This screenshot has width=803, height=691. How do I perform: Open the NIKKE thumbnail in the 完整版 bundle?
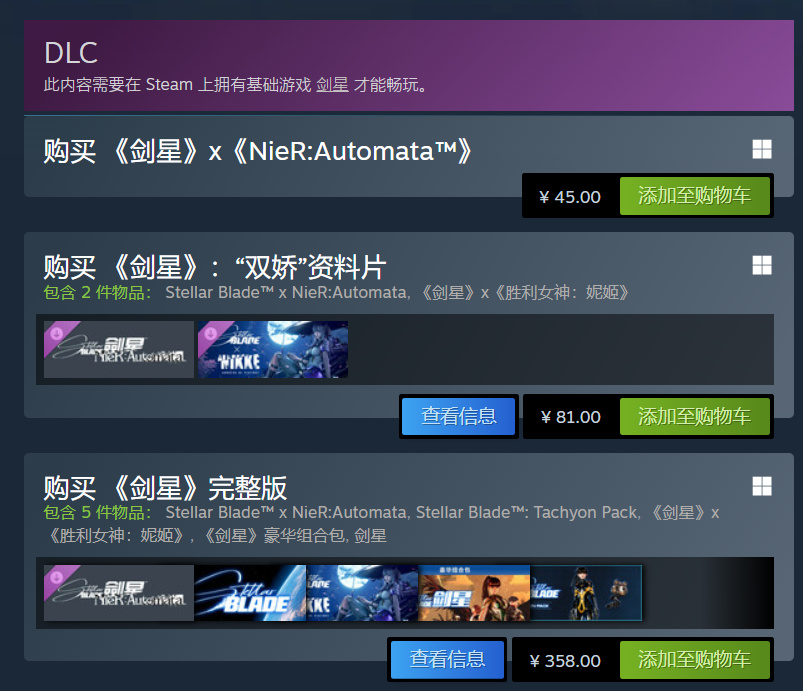coord(362,593)
